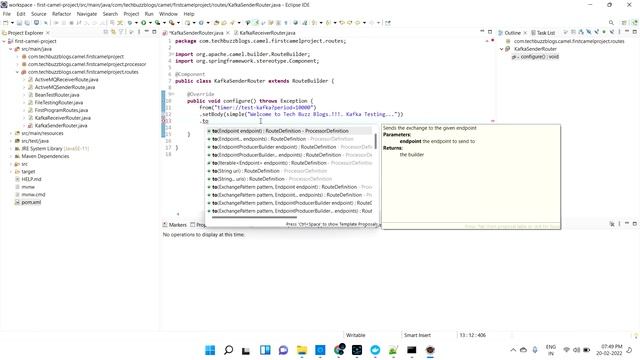Image resolution: width=640 pixels, height=360 pixels.
Task: Collapse the firstcamelproject.routes package node
Action: point(18,72)
